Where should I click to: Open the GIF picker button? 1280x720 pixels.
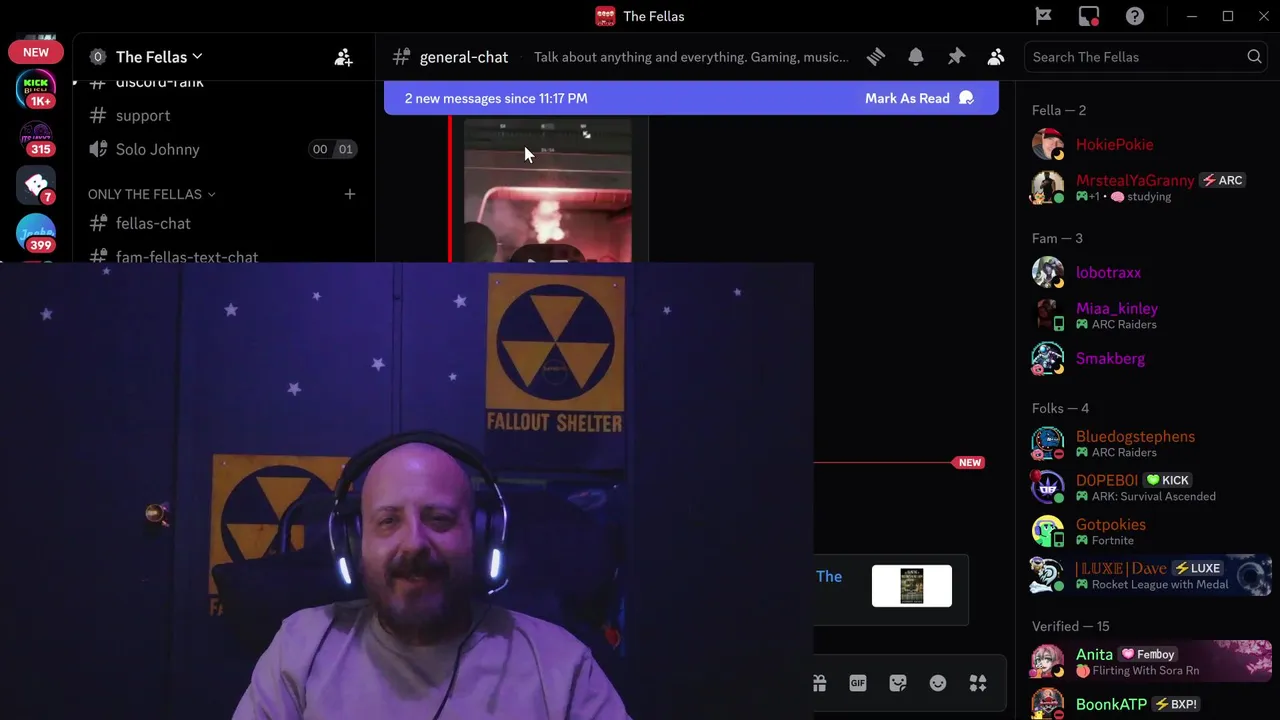[x=858, y=683]
